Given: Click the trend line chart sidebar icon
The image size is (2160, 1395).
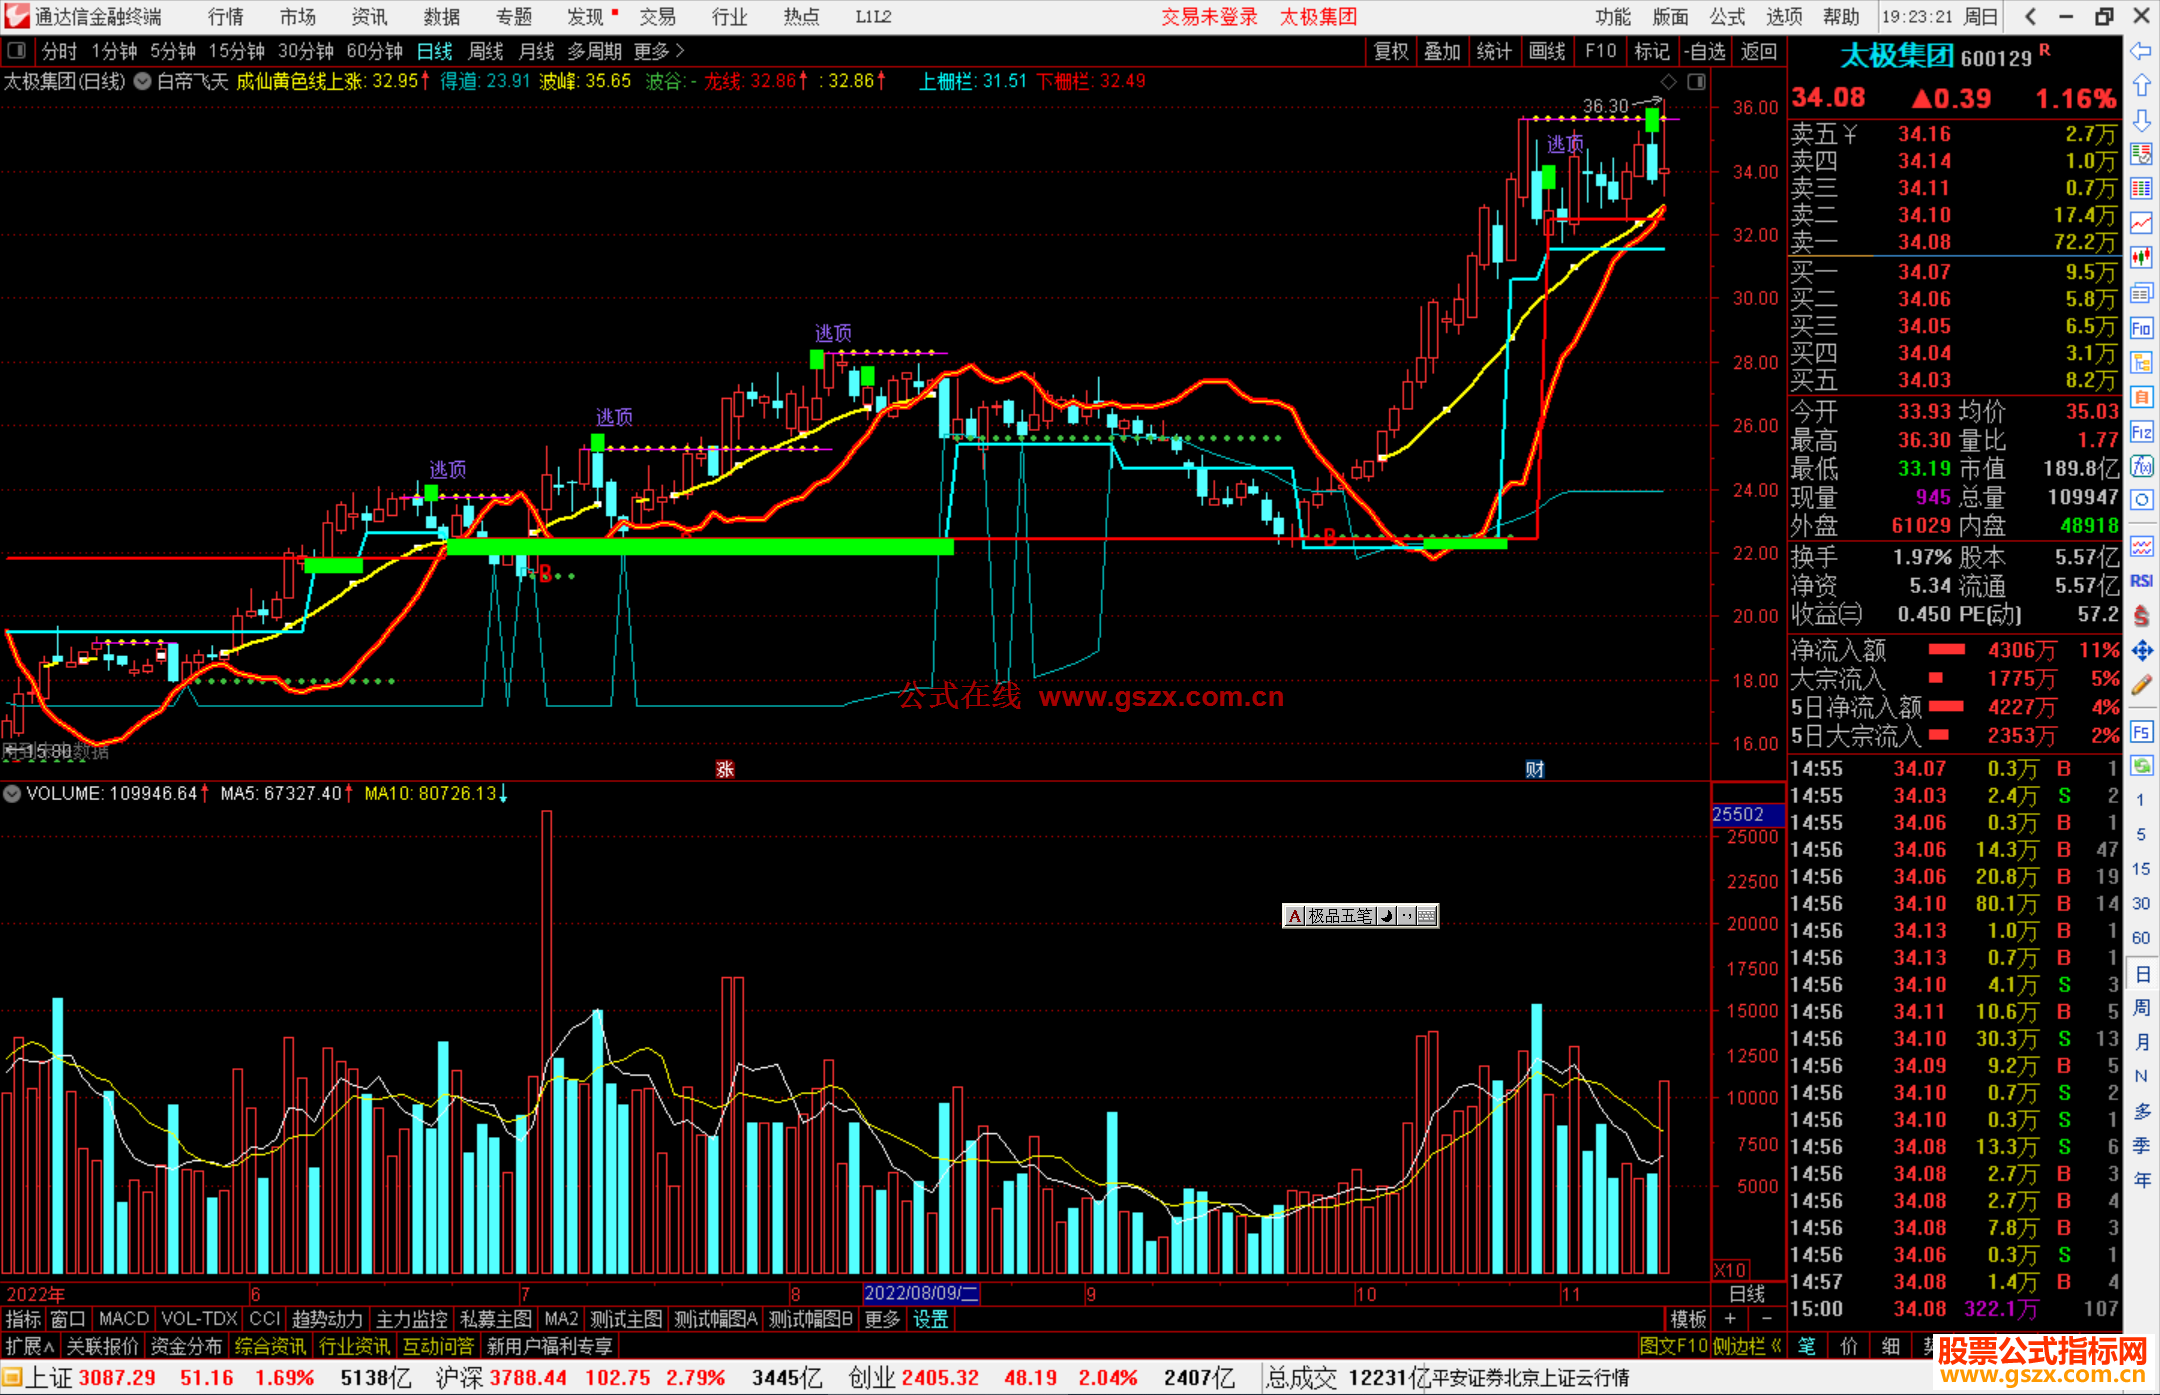Looking at the screenshot, I should tap(2141, 222).
